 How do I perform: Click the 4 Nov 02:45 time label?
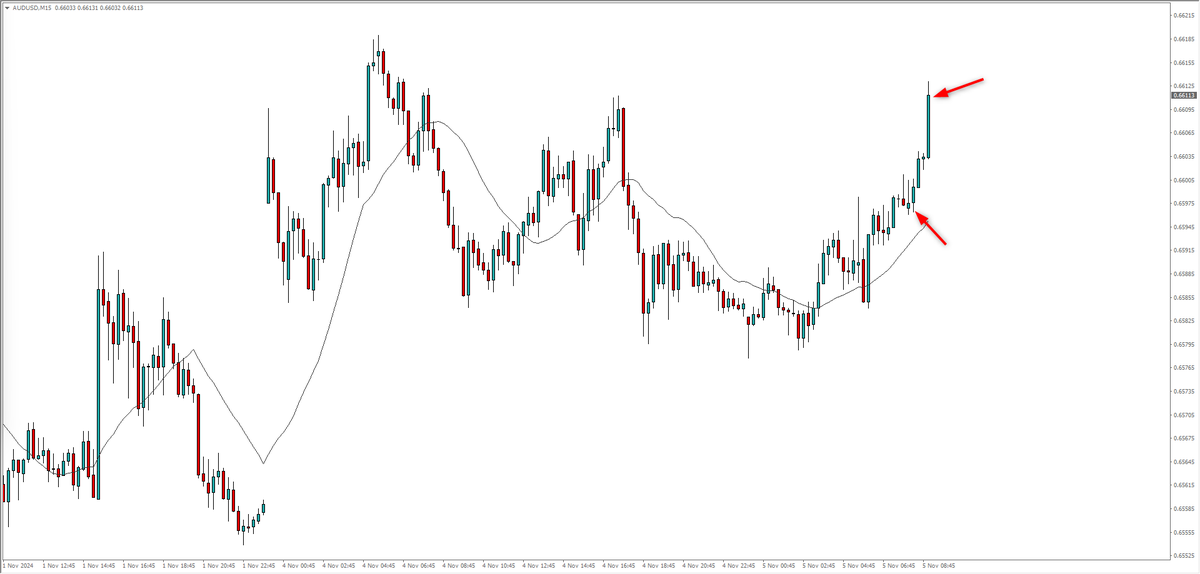point(338,566)
